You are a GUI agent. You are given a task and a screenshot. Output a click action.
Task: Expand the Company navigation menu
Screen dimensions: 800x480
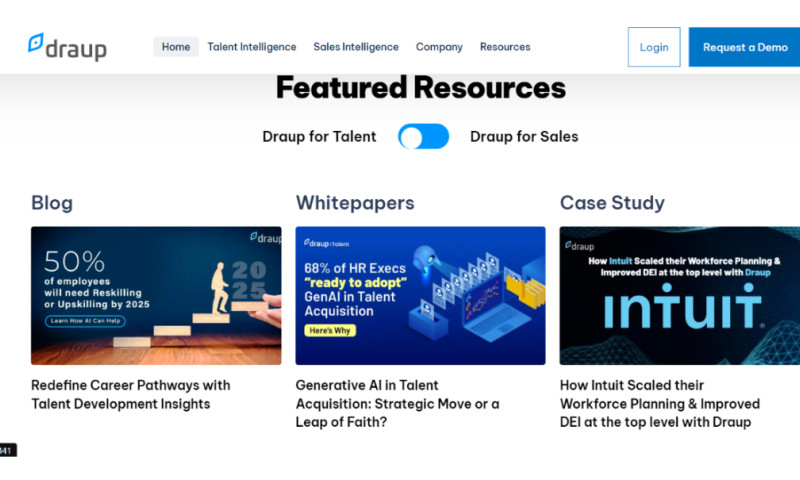coord(439,47)
